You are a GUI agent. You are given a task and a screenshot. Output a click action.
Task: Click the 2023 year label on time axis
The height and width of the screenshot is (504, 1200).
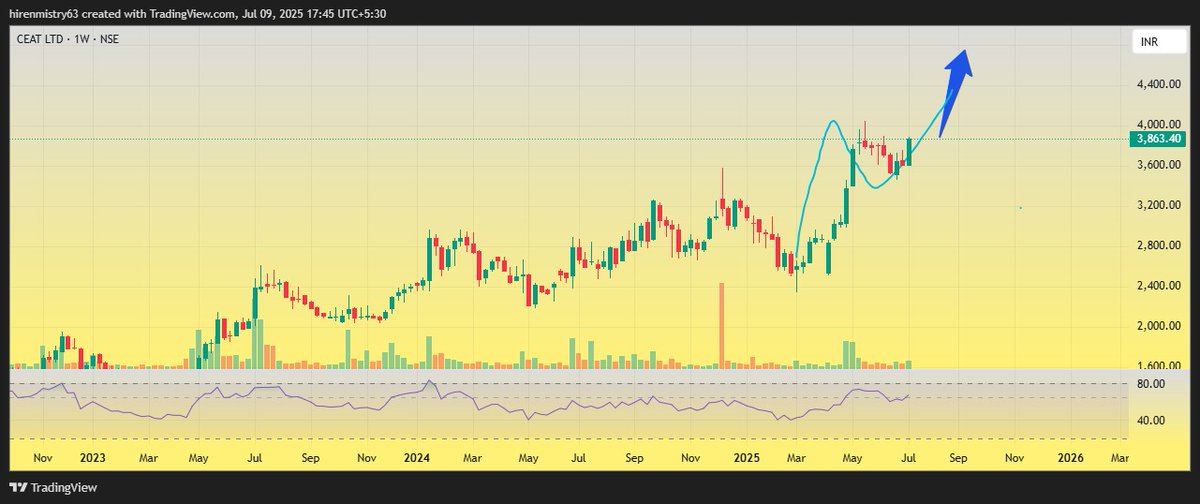tap(93, 457)
